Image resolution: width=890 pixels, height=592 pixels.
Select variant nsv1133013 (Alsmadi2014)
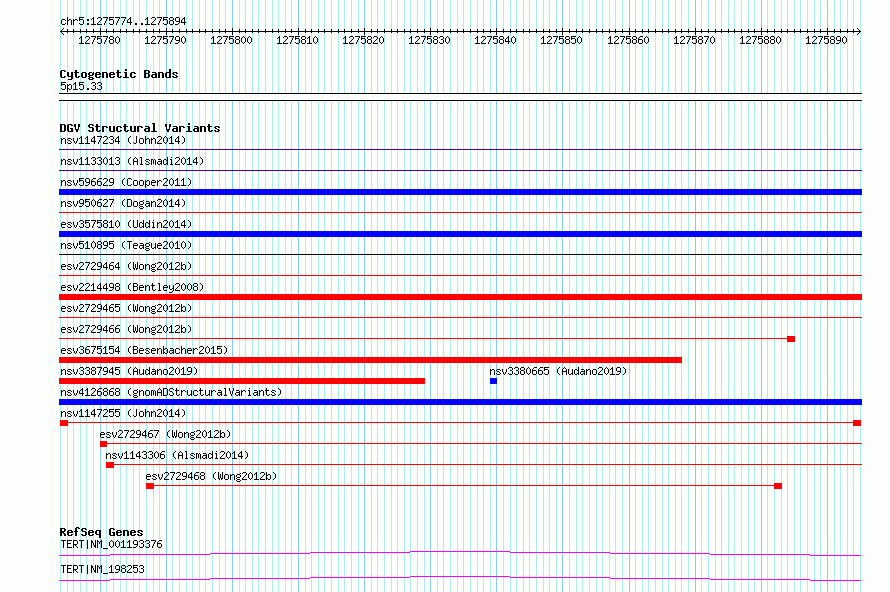tap(132, 161)
